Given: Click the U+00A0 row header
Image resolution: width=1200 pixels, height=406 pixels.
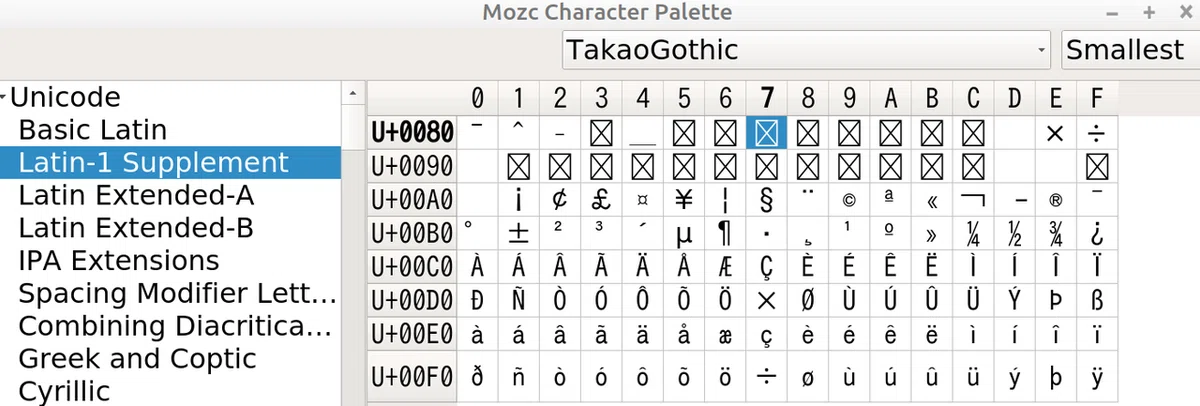Looking at the screenshot, I should pyautogui.click(x=412, y=199).
